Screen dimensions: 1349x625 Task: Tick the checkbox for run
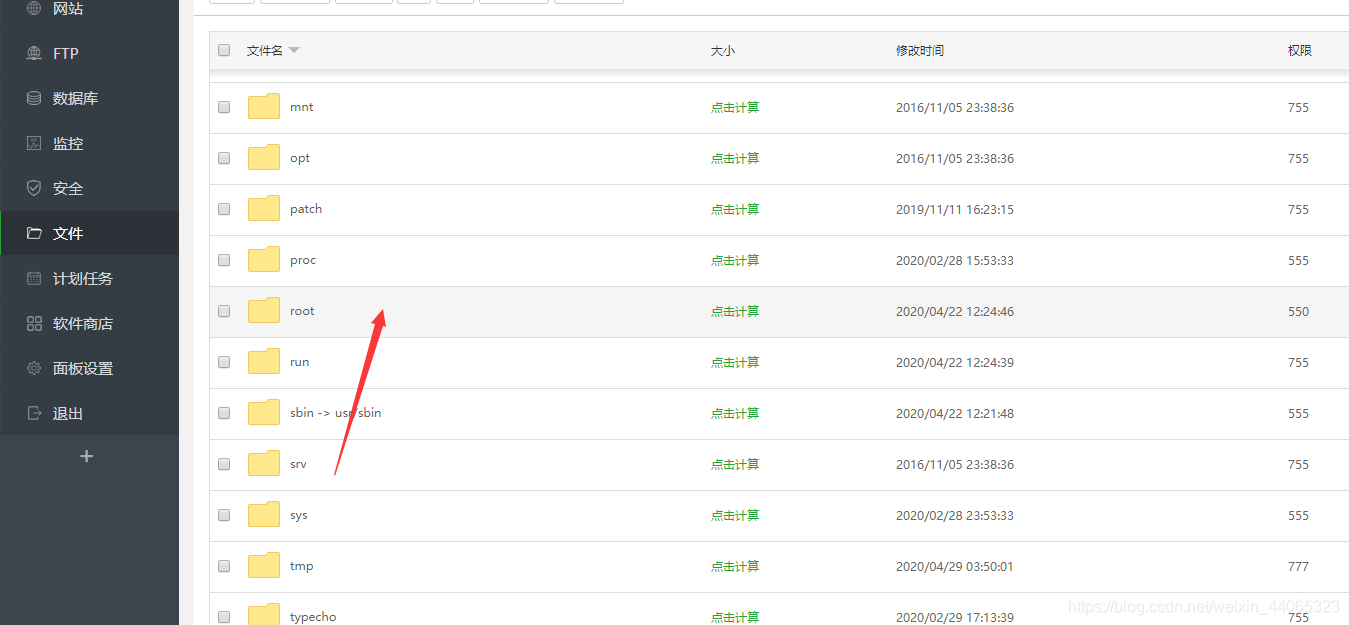click(224, 362)
